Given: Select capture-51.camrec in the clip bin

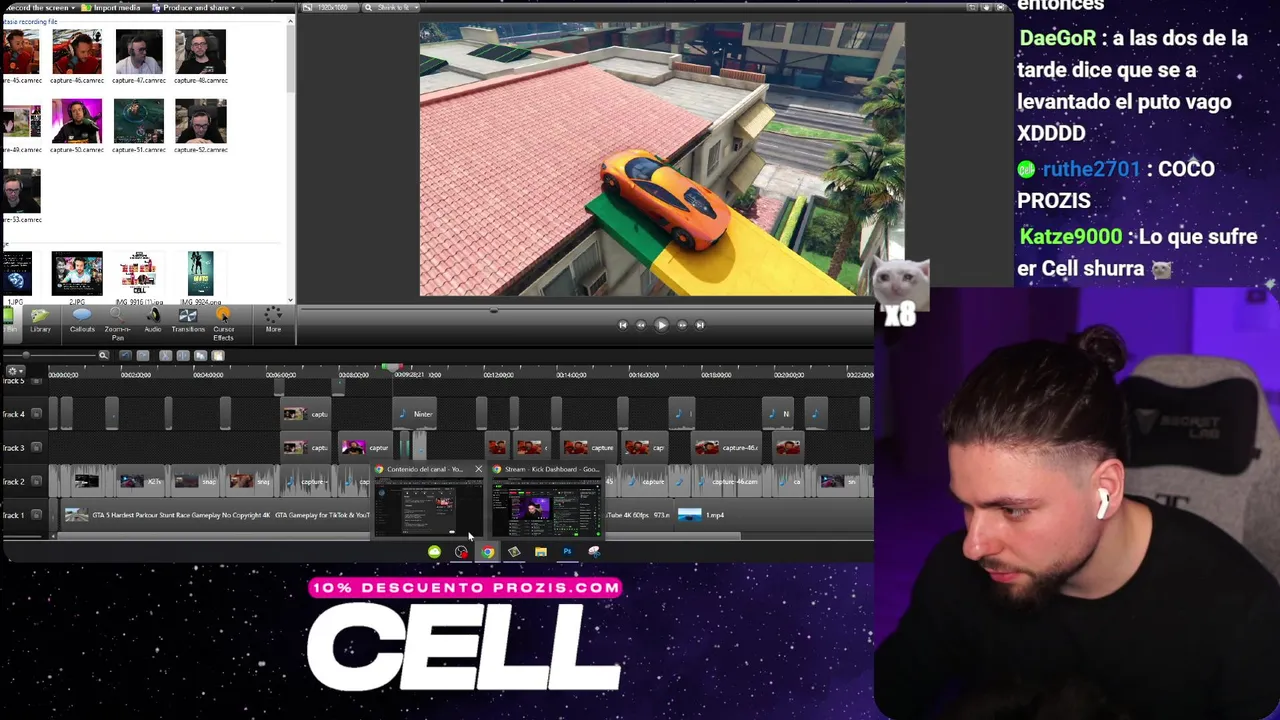Looking at the screenshot, I should pyautogui.click(x=139, y=126).
